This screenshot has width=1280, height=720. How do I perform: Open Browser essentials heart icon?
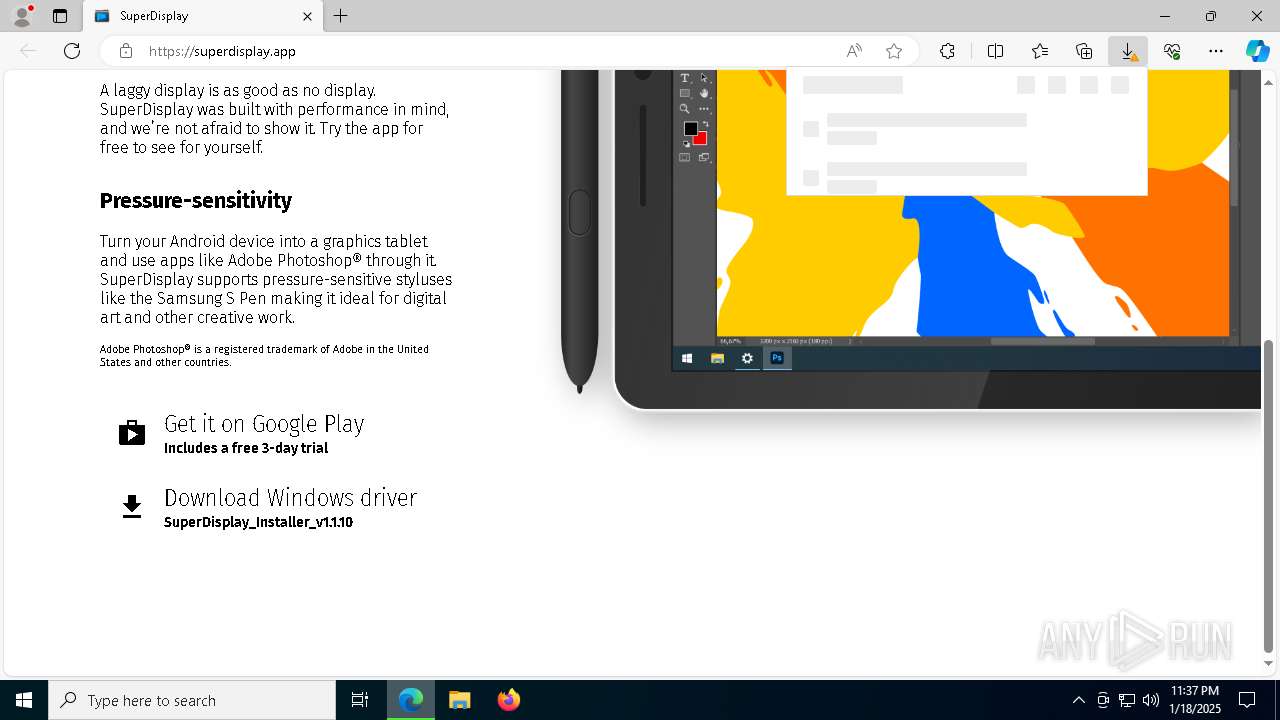(x=1172, y=51)
